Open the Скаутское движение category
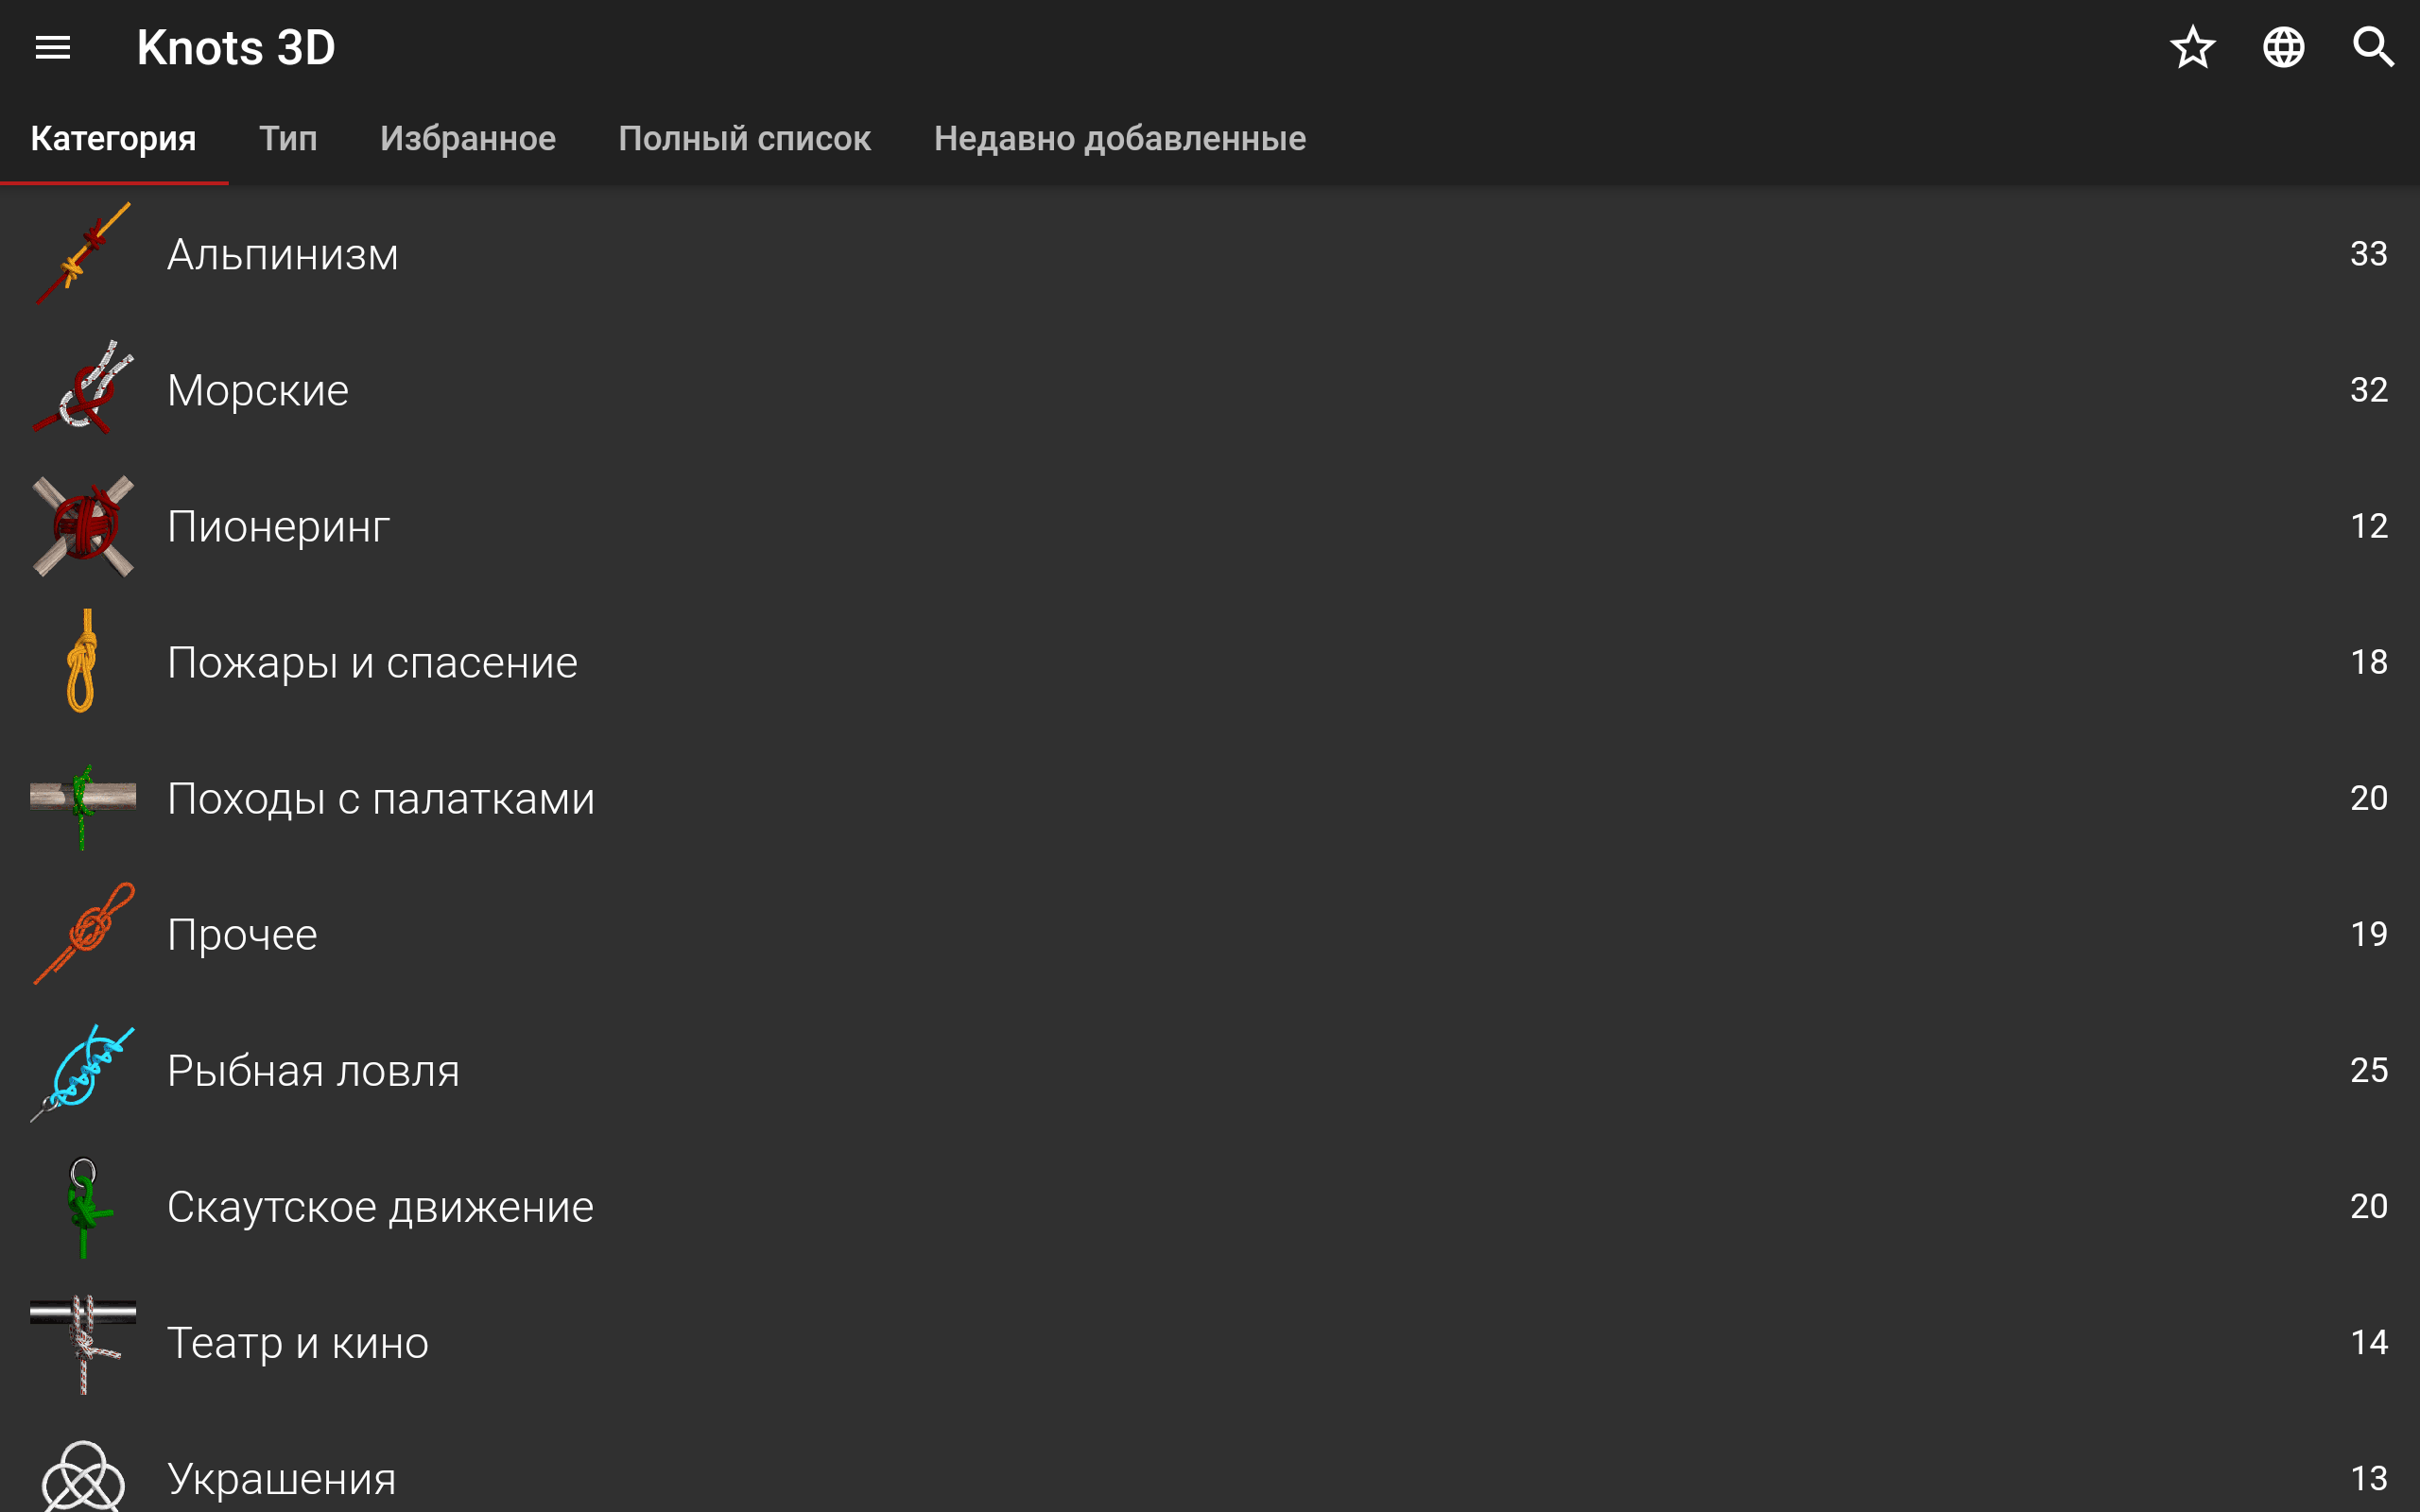This screenshot has height=1512, width=2420. (380, 1206)
